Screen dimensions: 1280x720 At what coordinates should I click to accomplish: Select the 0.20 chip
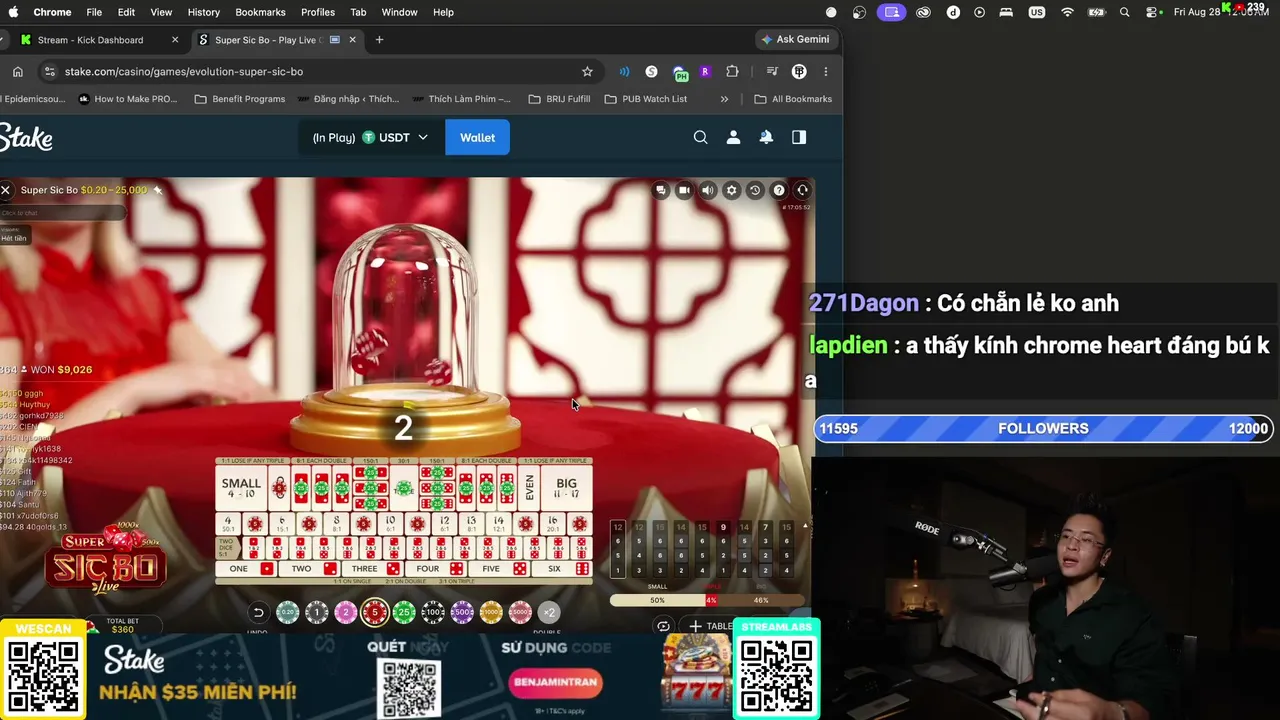[287, 612]
